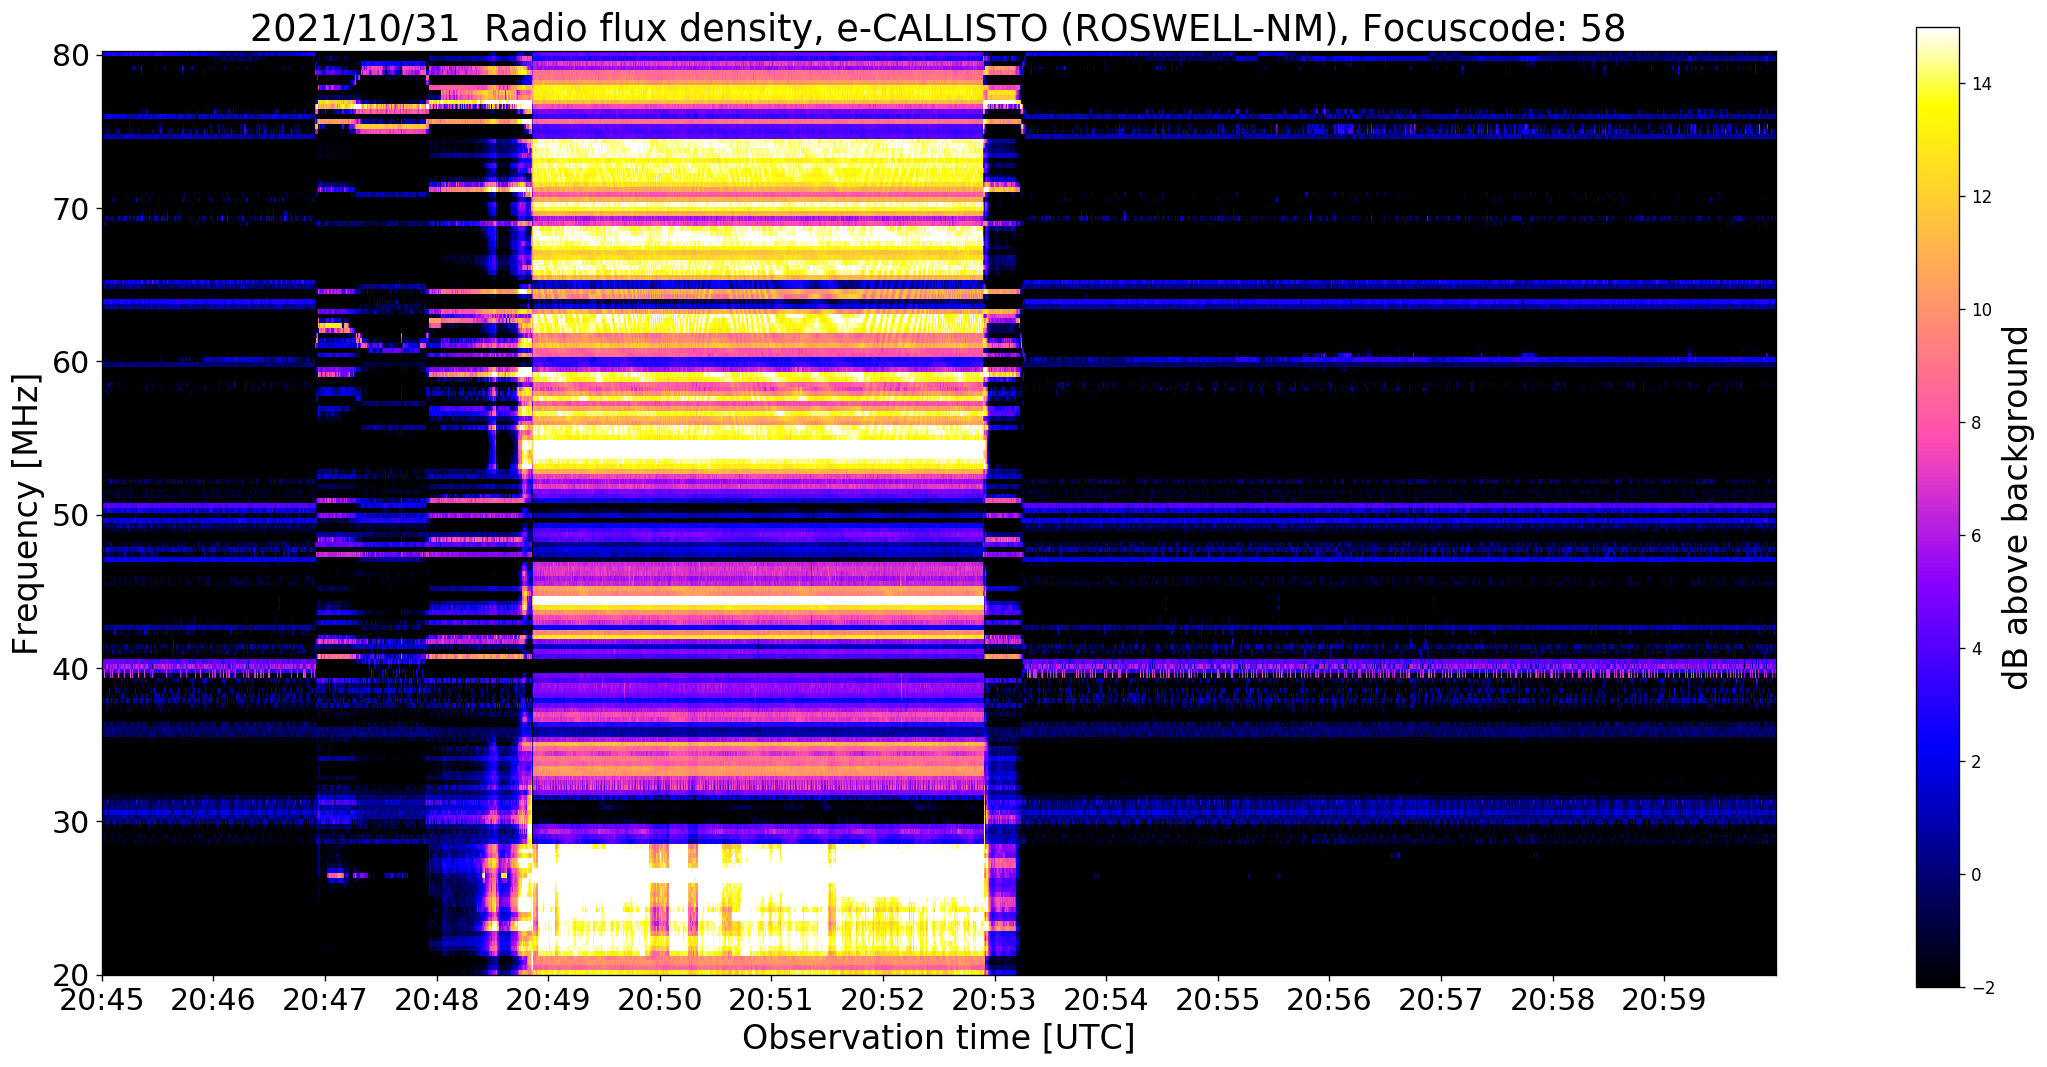Click the 20 MHz frequency tick label
Viewport: 2047px width, 1067px height.
coord(70,975)
